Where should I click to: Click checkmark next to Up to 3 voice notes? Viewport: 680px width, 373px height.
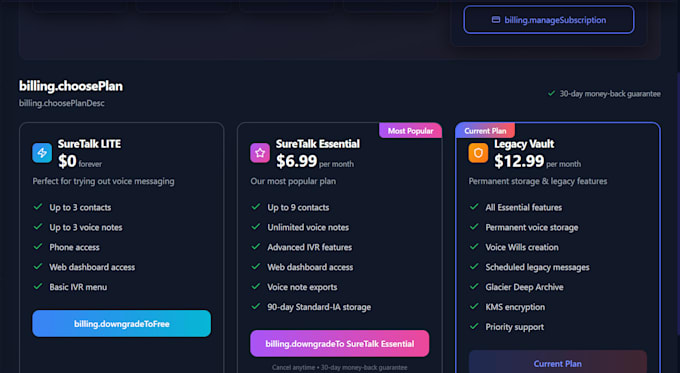tap(38, 226)
